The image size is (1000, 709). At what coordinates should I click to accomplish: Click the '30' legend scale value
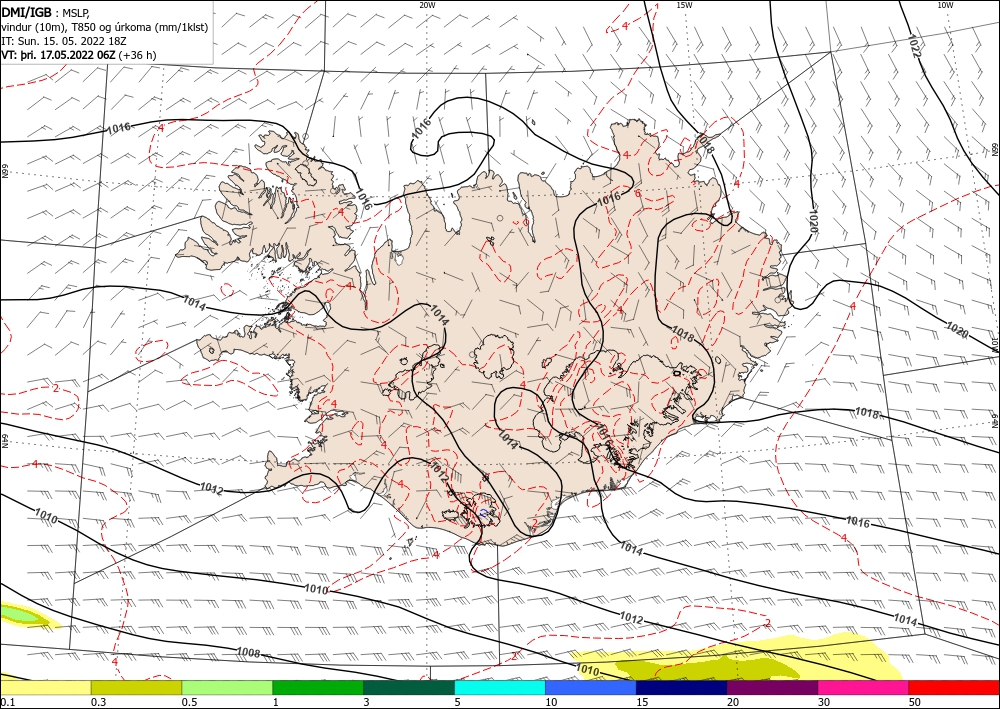(824, 702)
